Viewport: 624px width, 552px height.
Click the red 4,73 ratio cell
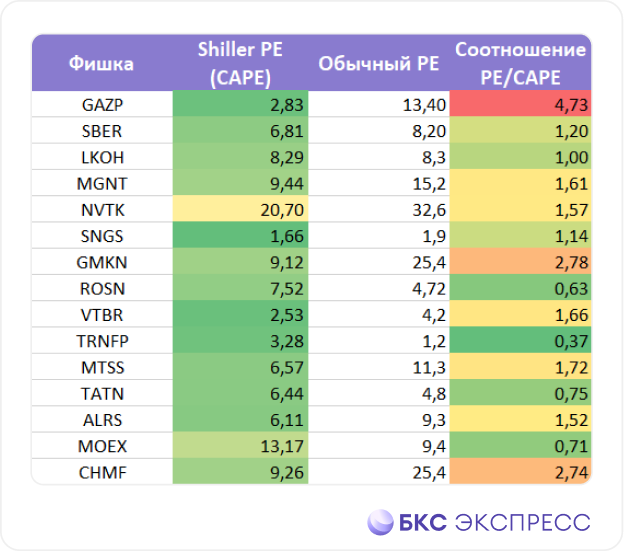tap(520, 104)
